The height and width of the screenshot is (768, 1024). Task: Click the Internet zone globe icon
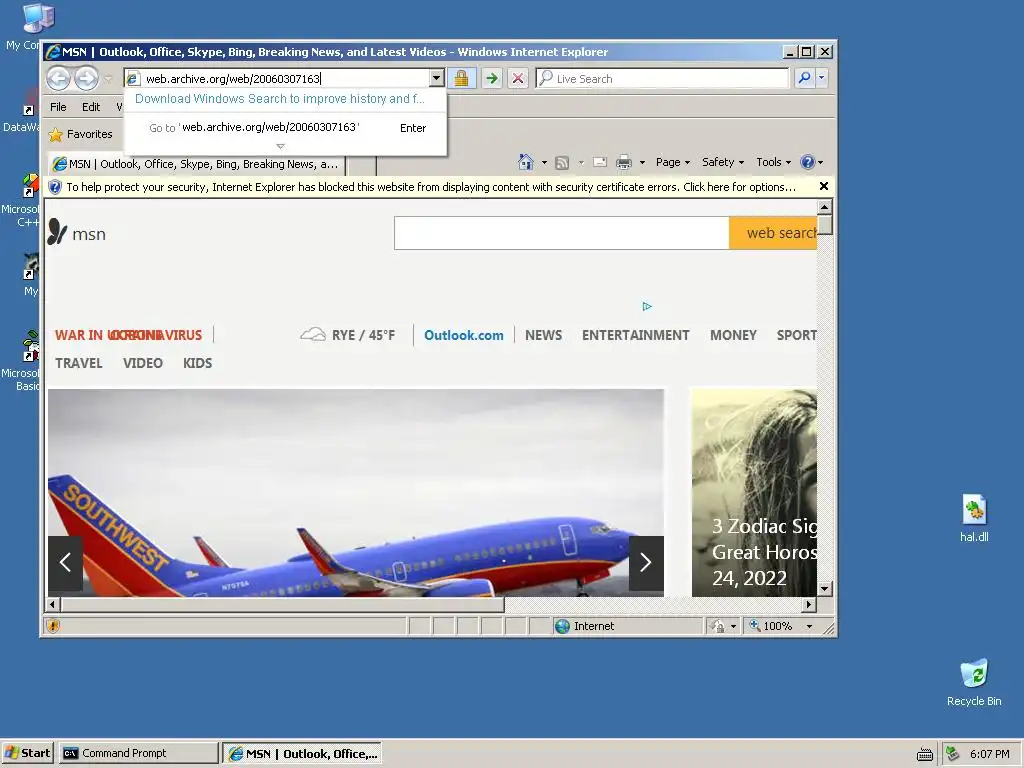562,626
